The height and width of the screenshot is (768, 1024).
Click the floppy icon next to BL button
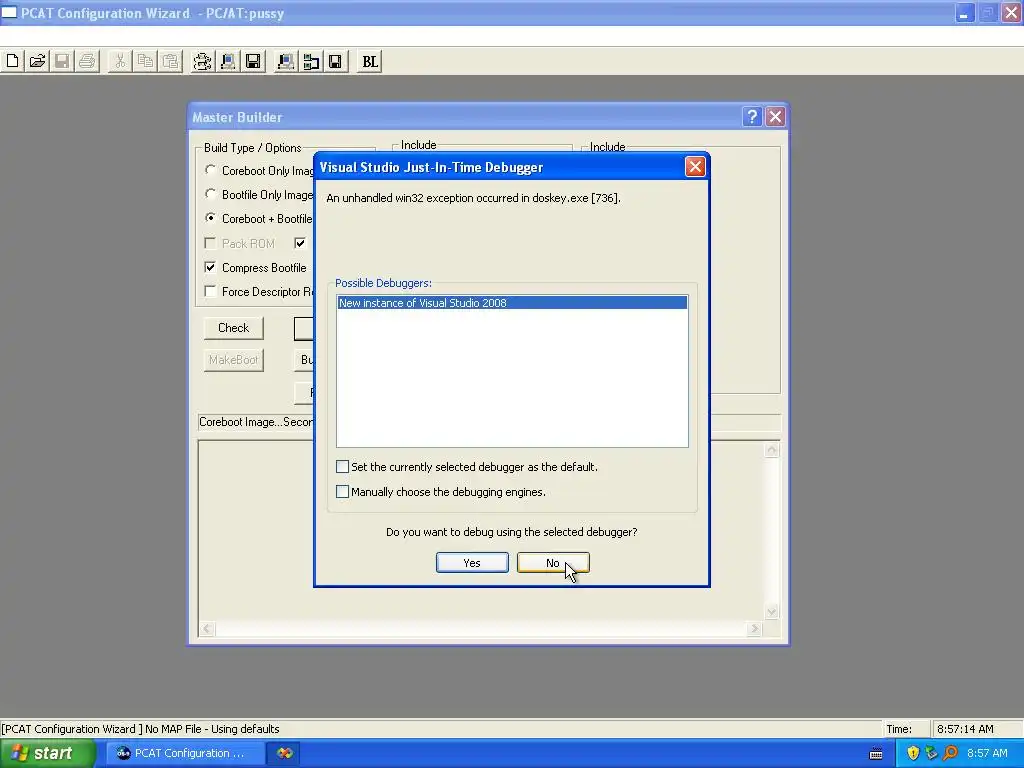click(x=336, y=61)
